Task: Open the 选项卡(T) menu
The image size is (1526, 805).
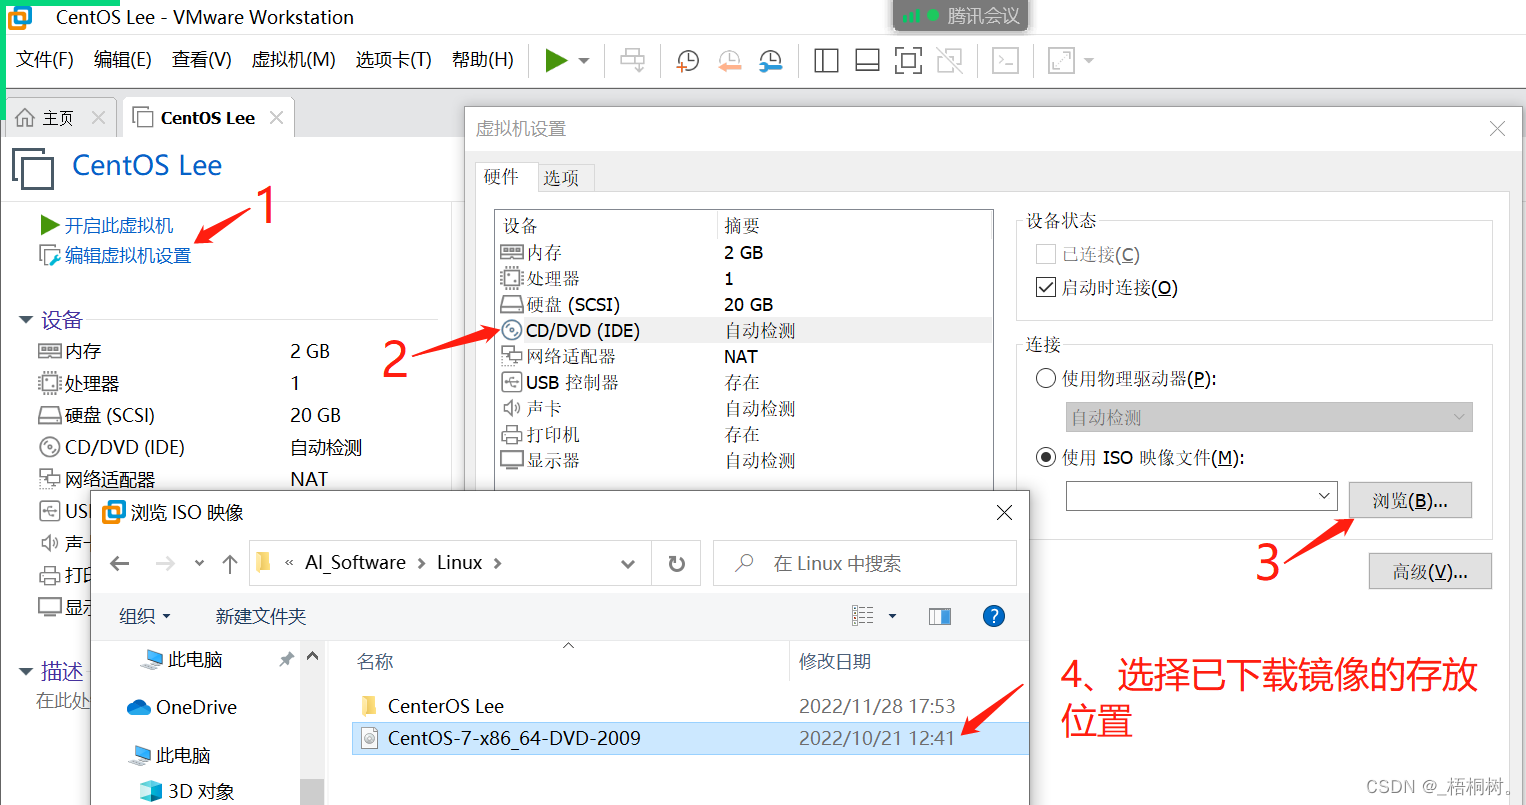Action: click(393, 60)
